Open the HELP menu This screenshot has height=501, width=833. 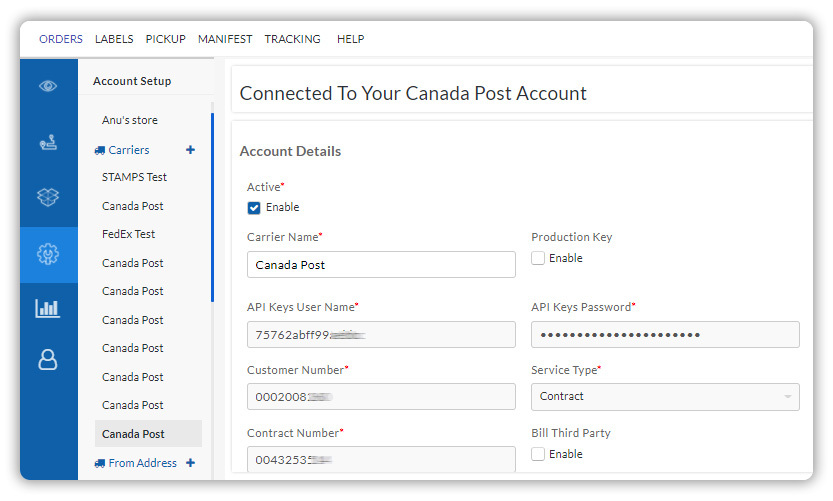351,39
